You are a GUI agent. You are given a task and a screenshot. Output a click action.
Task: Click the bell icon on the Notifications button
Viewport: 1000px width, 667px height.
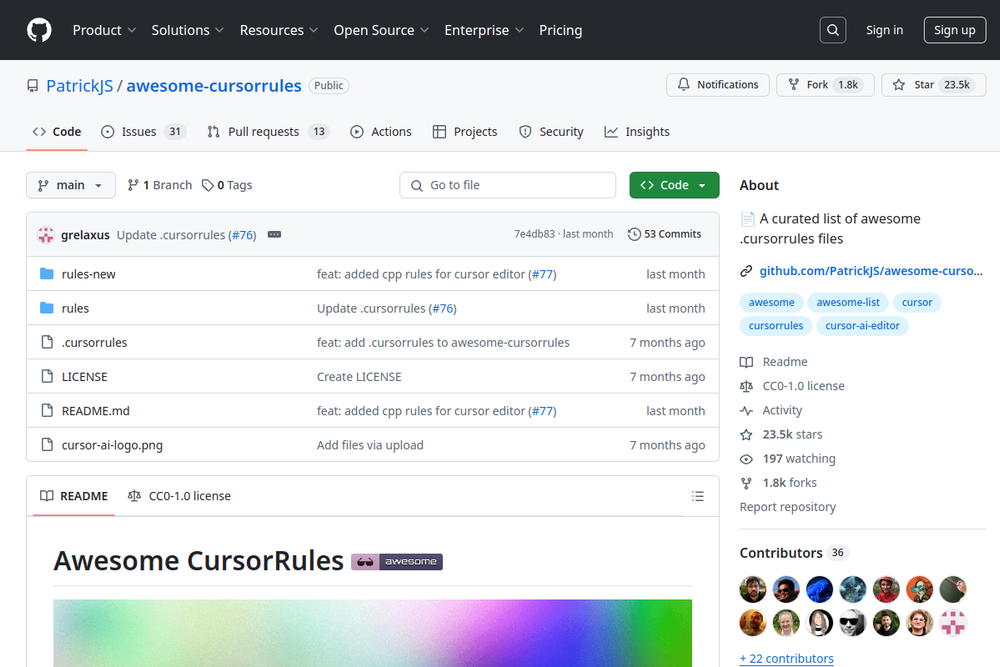683,84
